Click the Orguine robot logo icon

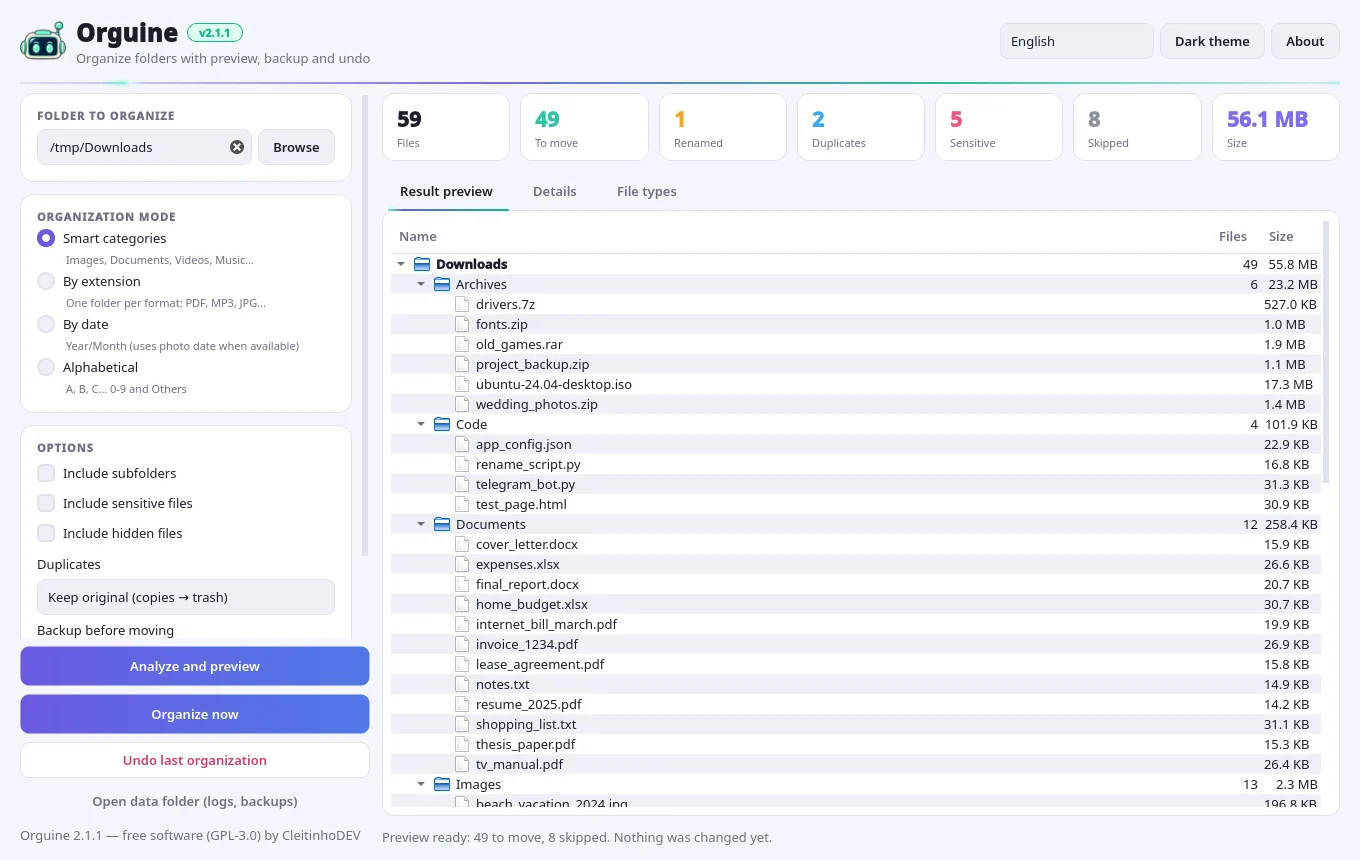[x=43, y=41]
